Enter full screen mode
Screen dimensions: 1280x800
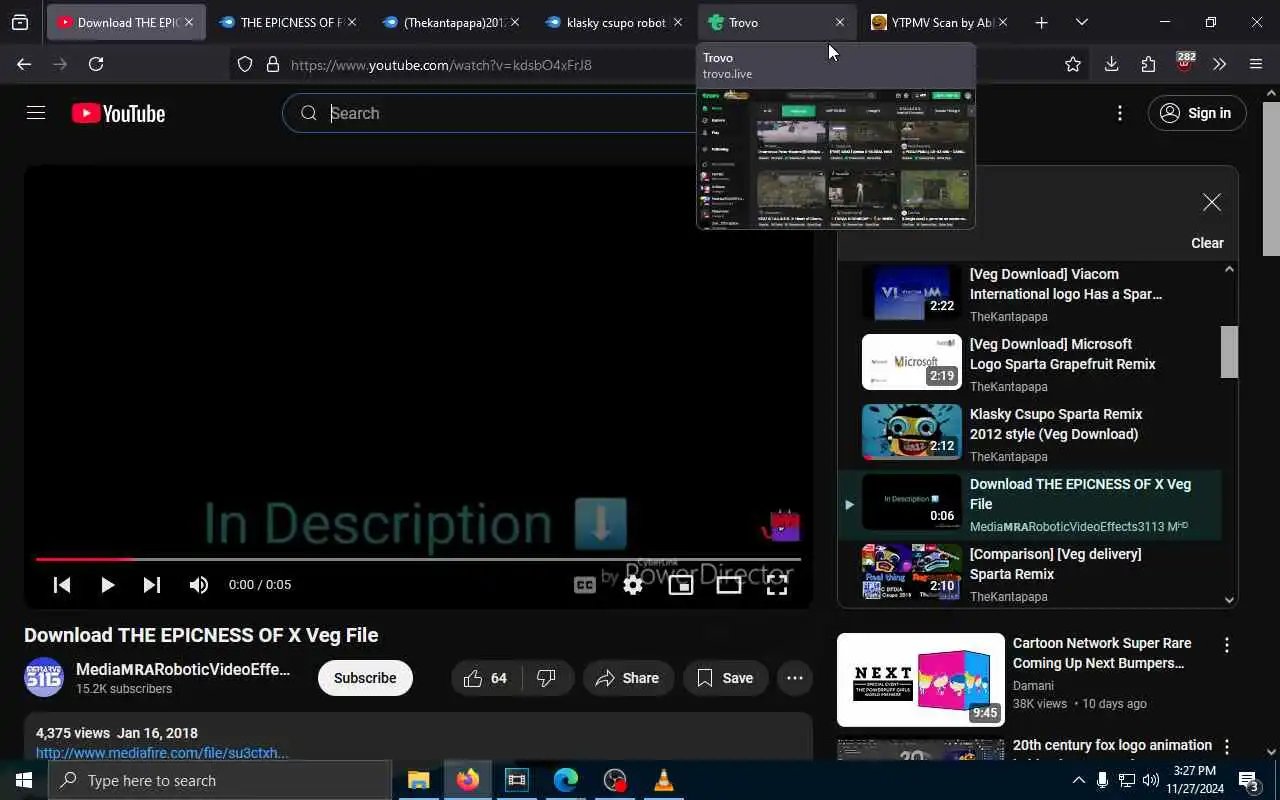[x=777, y=585]
